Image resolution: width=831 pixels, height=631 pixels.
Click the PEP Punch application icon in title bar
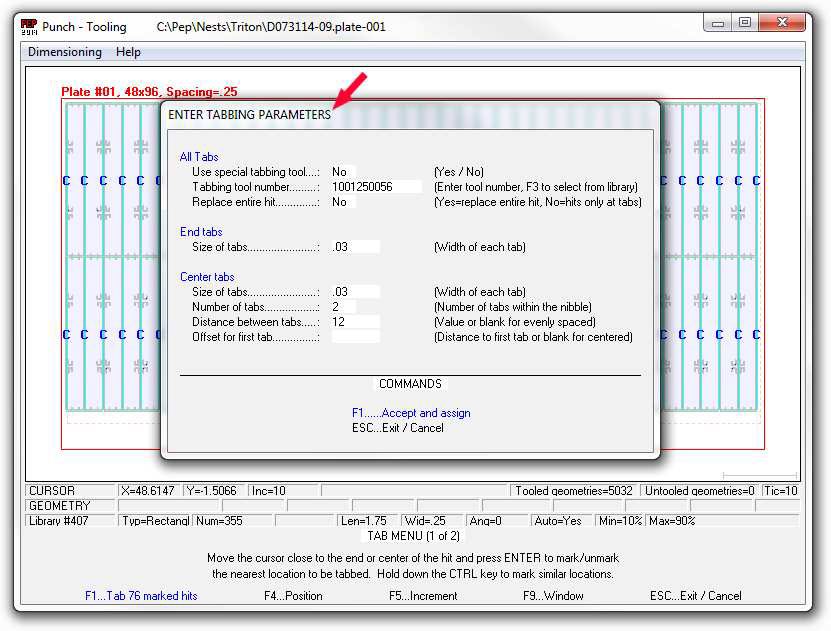click(x=29, y=27)
